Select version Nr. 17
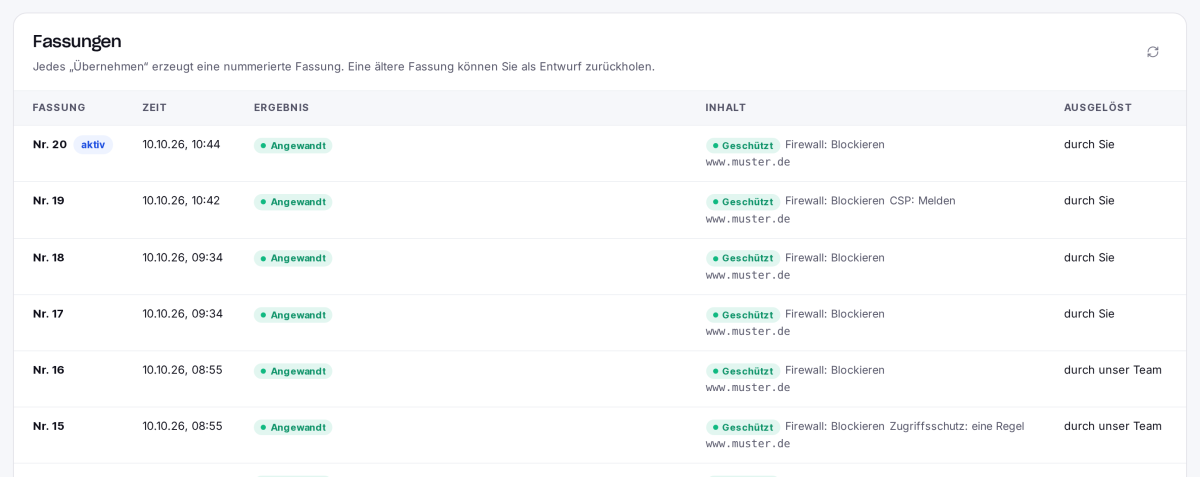 tap(48, 313)
